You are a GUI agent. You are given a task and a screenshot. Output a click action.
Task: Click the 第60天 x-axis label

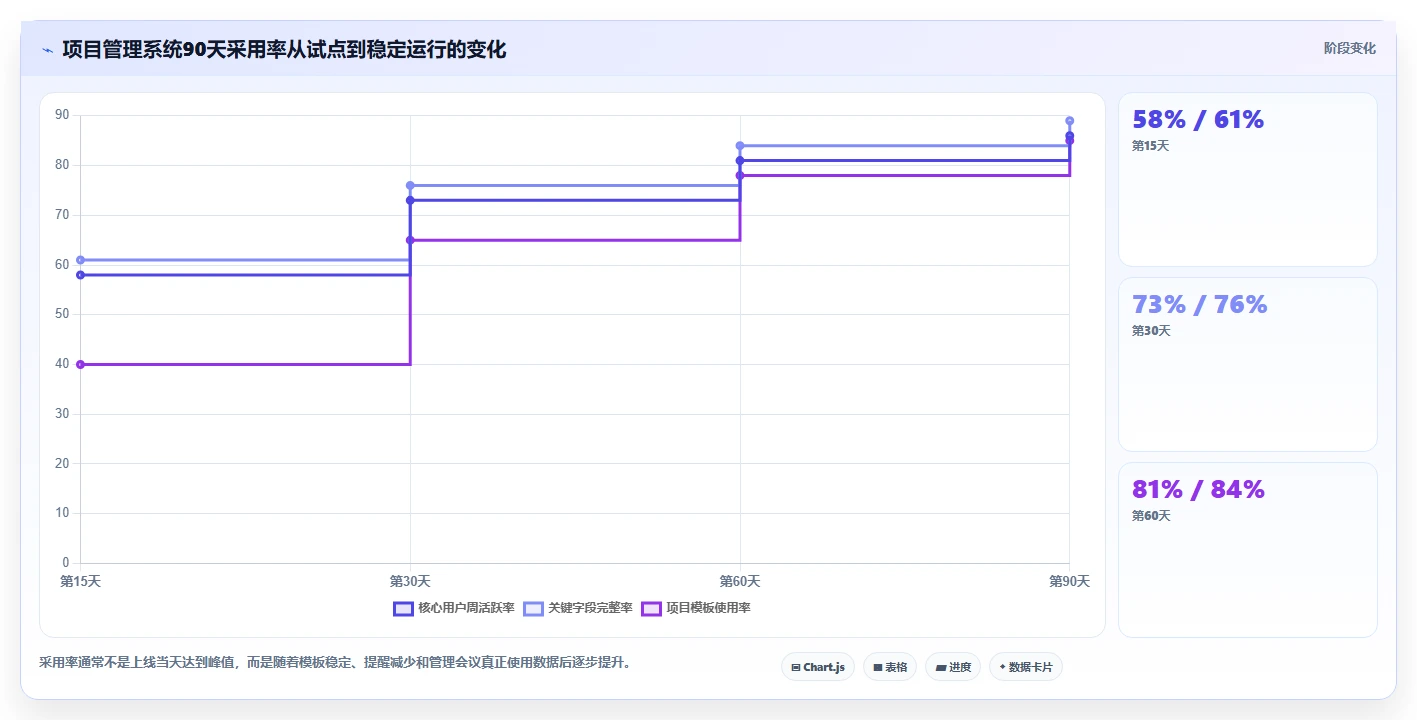pyautogui.click(x=740, y=581)
